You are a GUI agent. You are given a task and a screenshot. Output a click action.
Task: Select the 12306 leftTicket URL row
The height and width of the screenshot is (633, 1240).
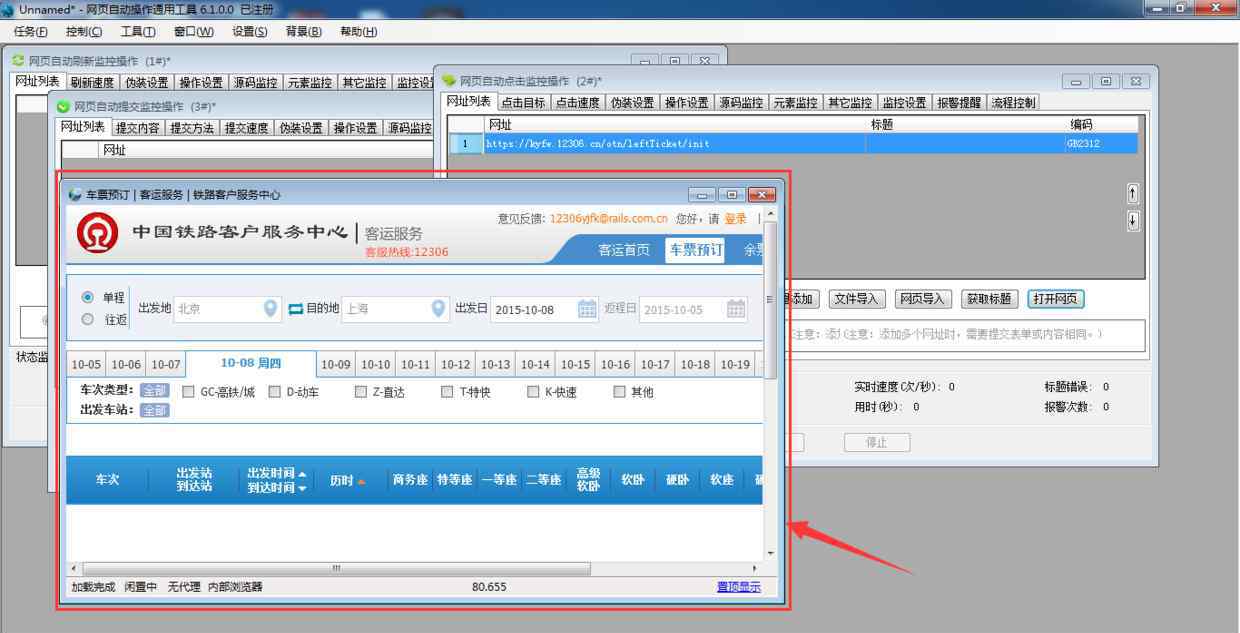coord(793,144)
